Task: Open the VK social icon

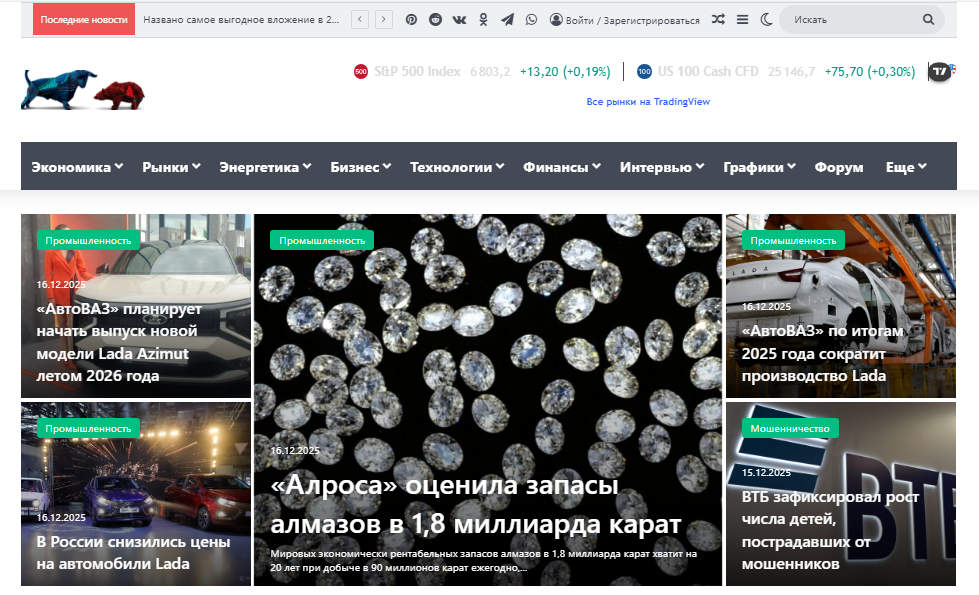Action: pyautogui.click(x=459, y=20)
